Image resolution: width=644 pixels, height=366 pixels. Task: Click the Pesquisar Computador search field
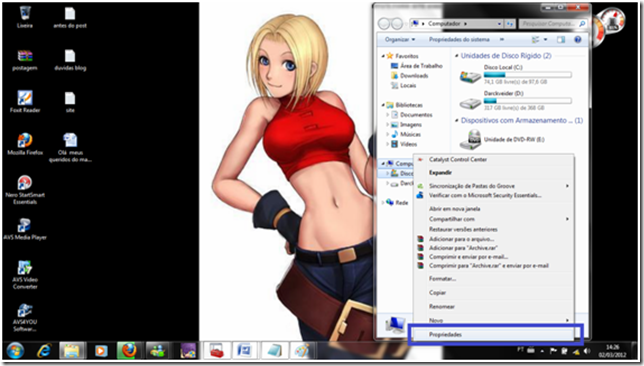(x=552, y=24)
